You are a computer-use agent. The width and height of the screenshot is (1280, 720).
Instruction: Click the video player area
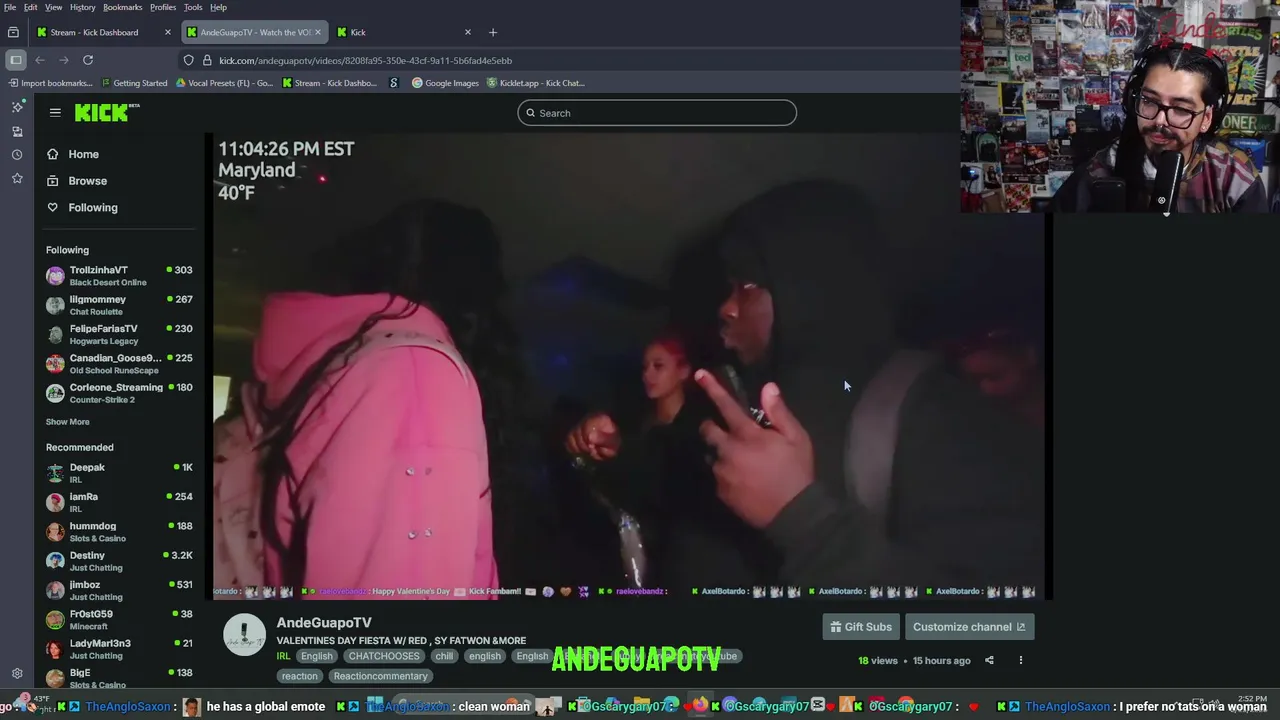click(630, 366)
